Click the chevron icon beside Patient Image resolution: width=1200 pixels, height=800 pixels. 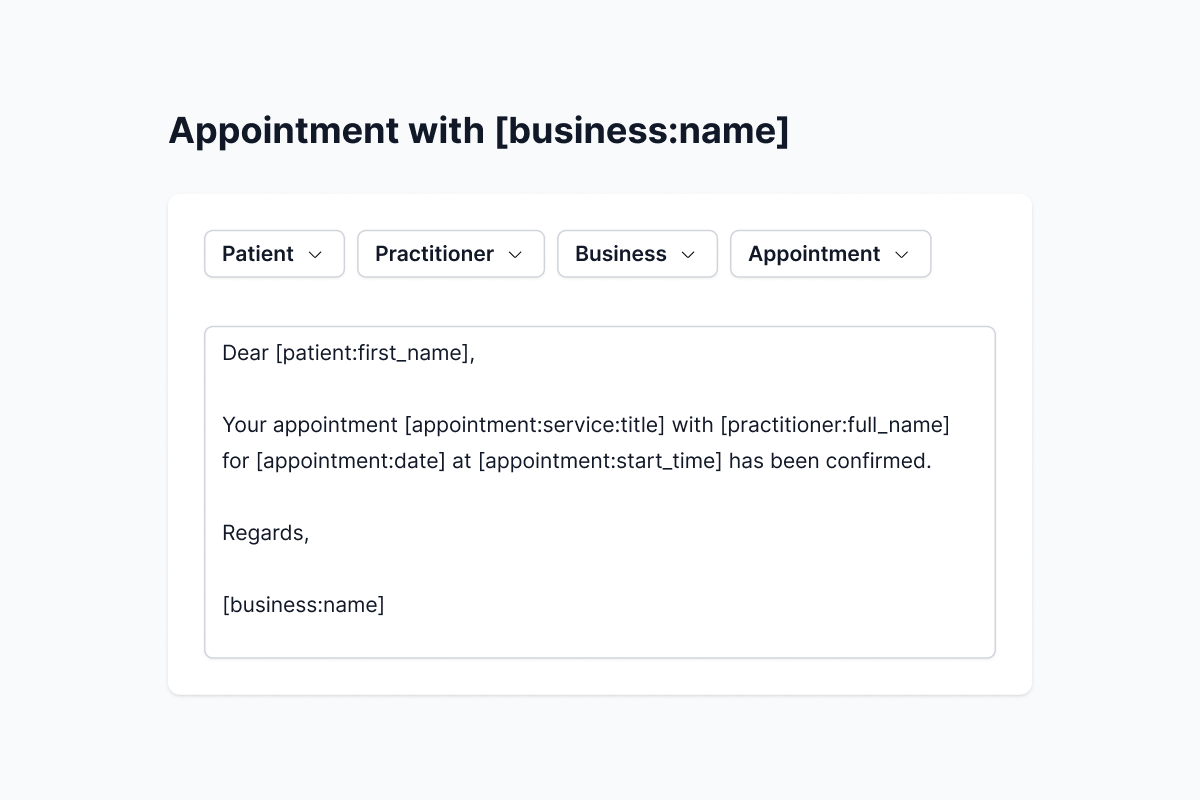(x=315, y=255)
